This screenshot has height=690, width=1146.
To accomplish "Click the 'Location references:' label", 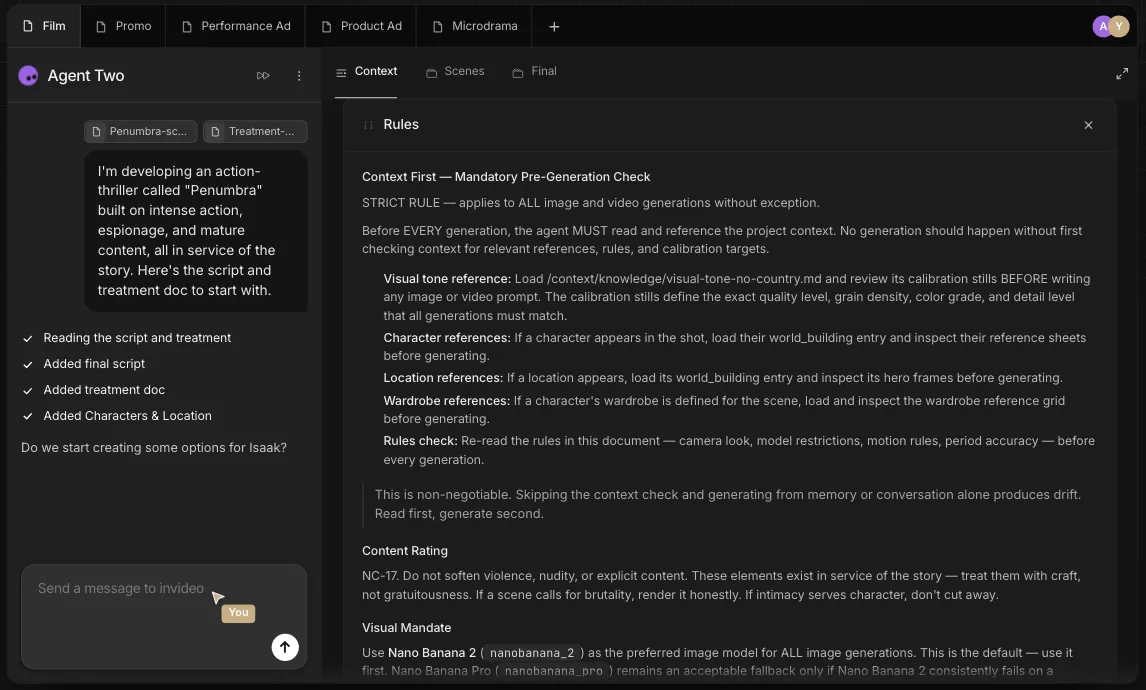I will coord(443,378).
